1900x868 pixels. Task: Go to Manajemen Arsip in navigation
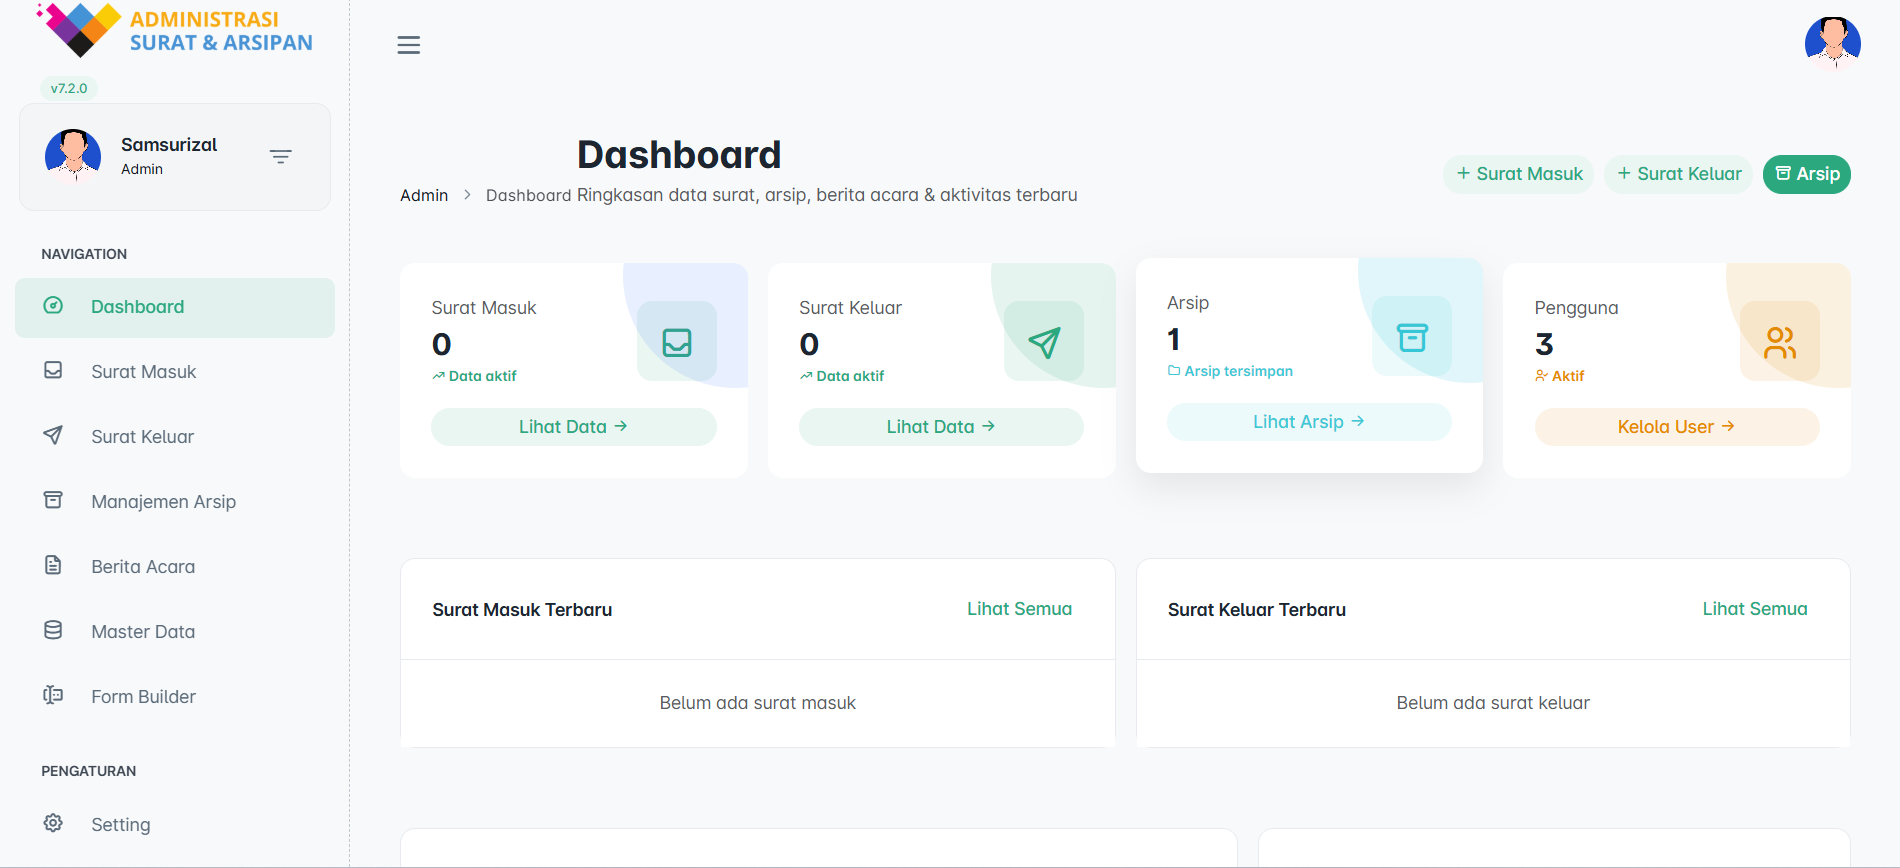(x=163, y=501)
